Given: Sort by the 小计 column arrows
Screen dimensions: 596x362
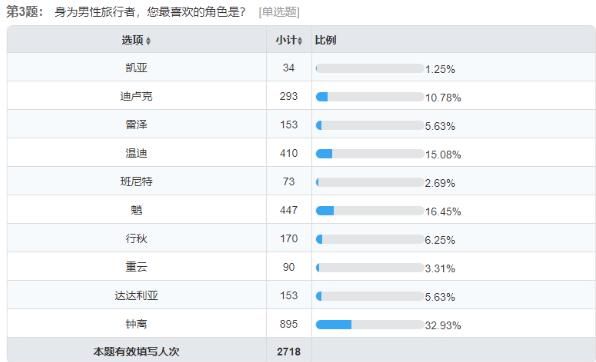Looking at the screenshot, I should coord(300,41).
